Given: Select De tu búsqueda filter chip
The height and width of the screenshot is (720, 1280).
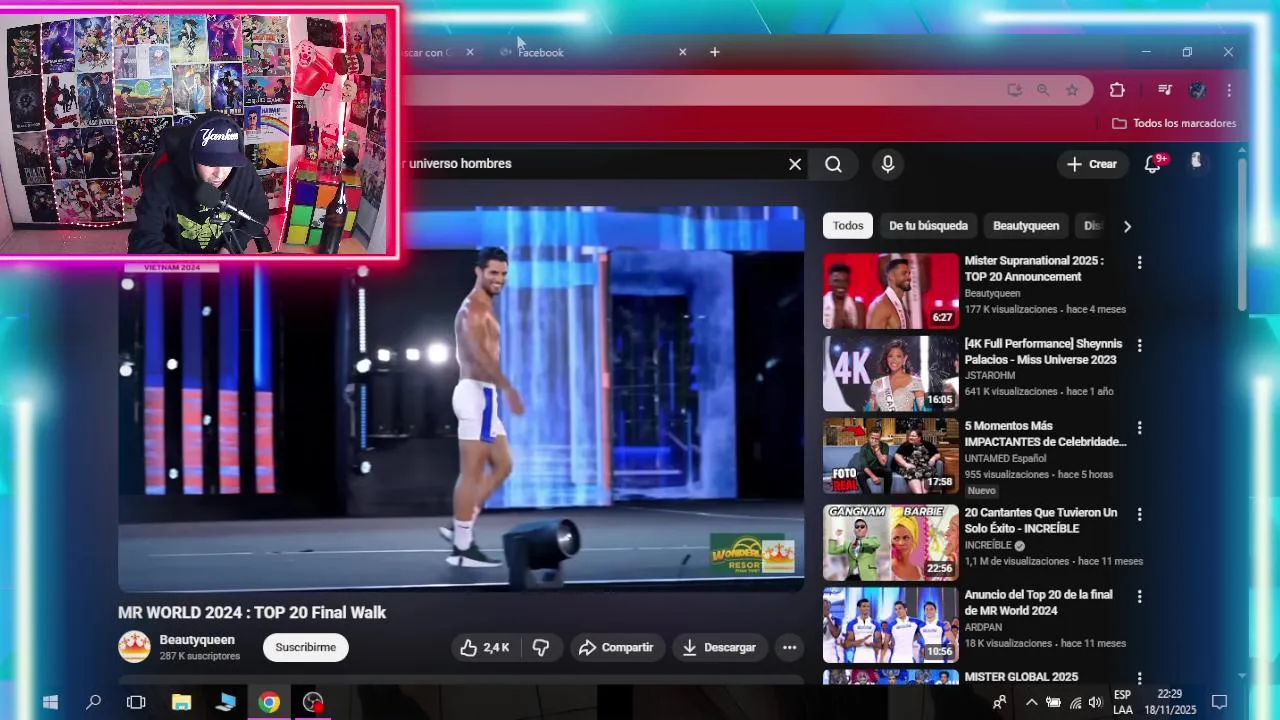Looking at the screenshot, I should click(928, 226).
